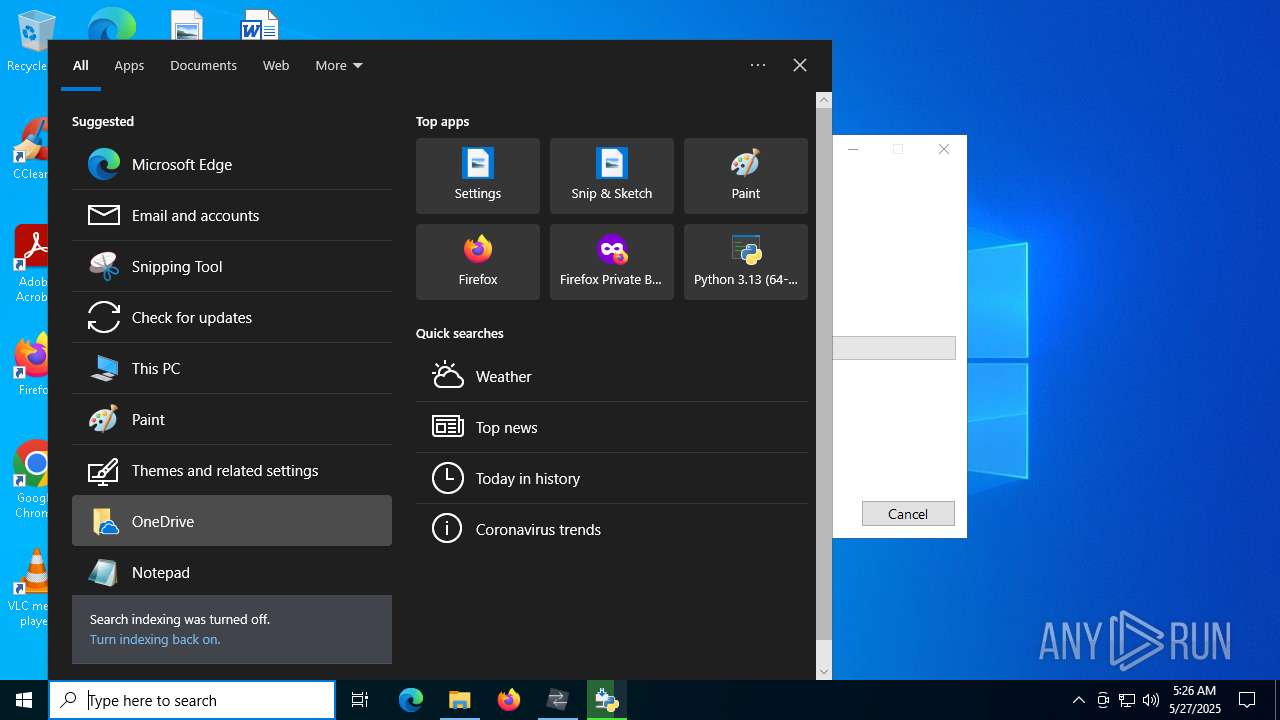Open search options ellipsis menu
Image resolution: width=1280 pixels, height=720 pixels.
758,65
